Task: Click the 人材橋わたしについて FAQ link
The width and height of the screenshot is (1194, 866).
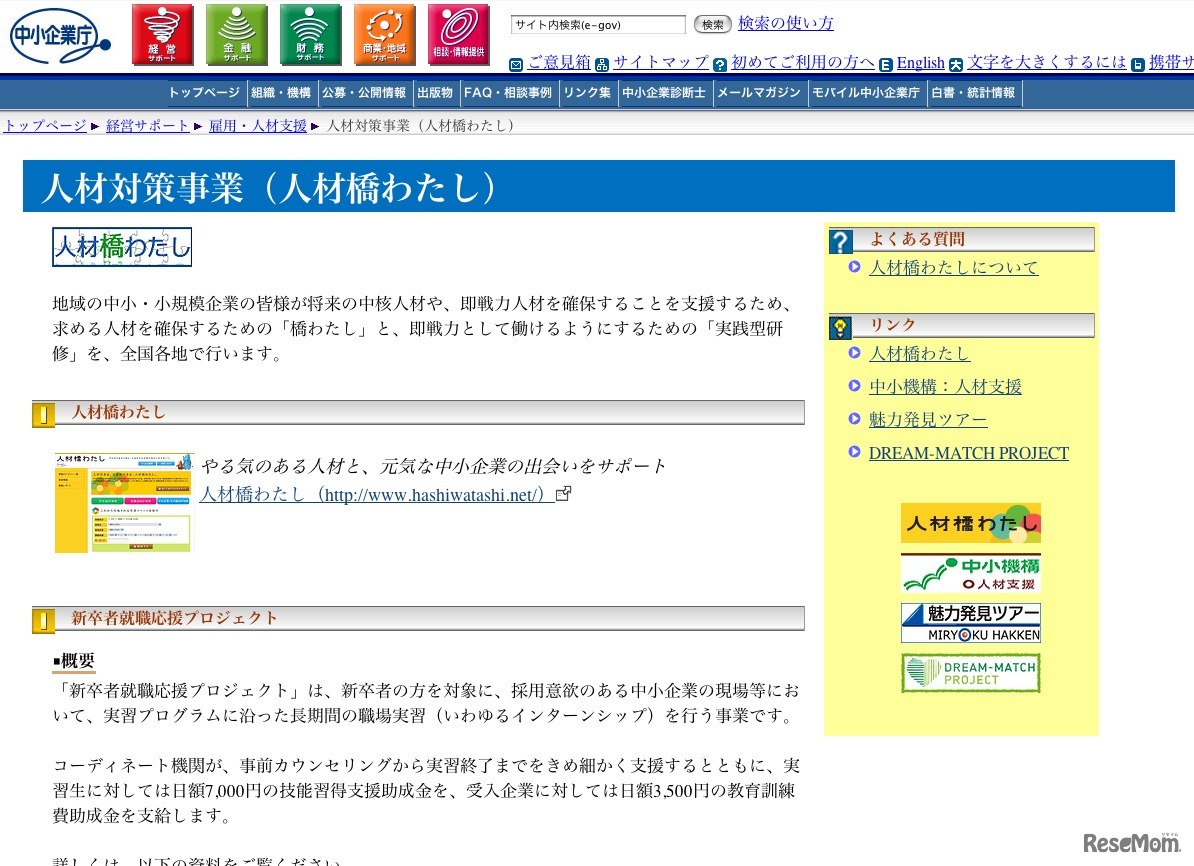Action: click(x=953, y=268)
